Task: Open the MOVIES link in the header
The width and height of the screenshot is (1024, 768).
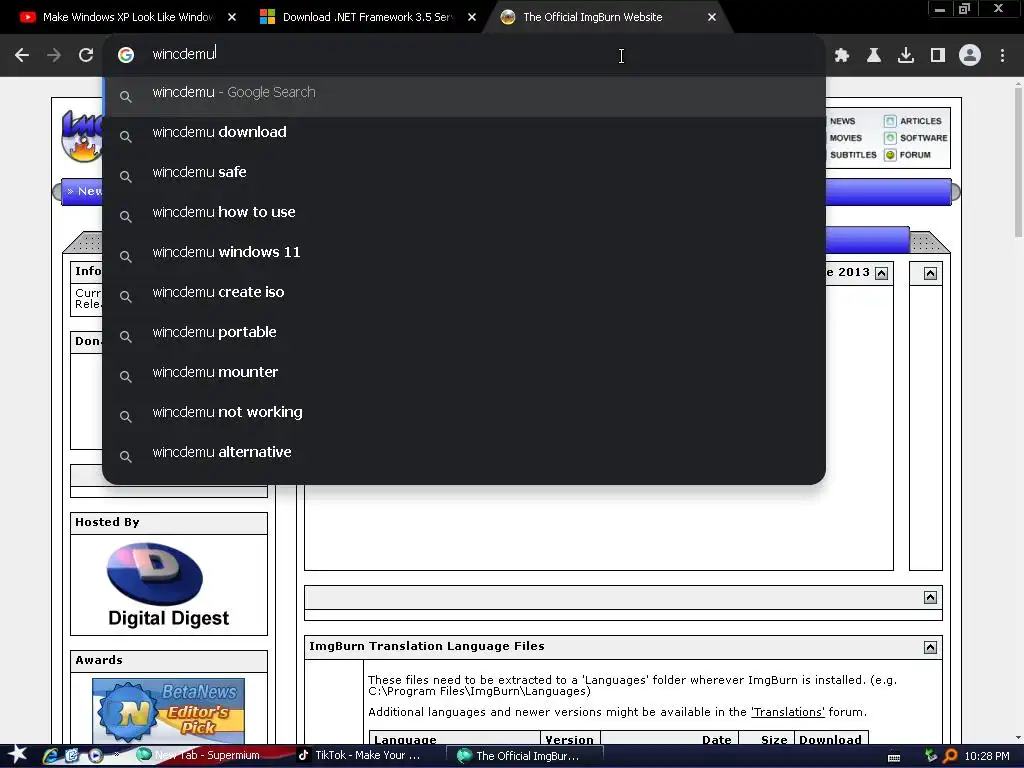Action: tap(846, 138)
